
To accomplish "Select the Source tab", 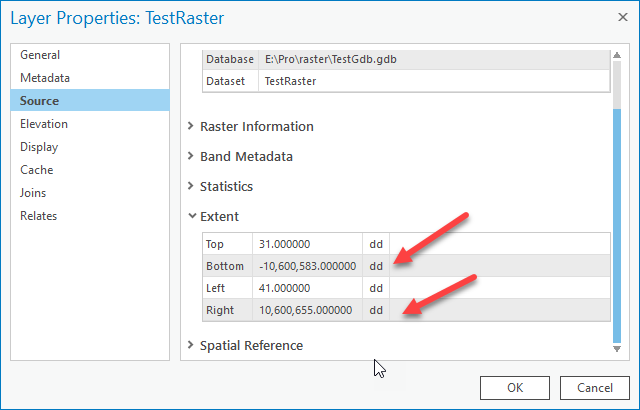I will click(39, 101).
